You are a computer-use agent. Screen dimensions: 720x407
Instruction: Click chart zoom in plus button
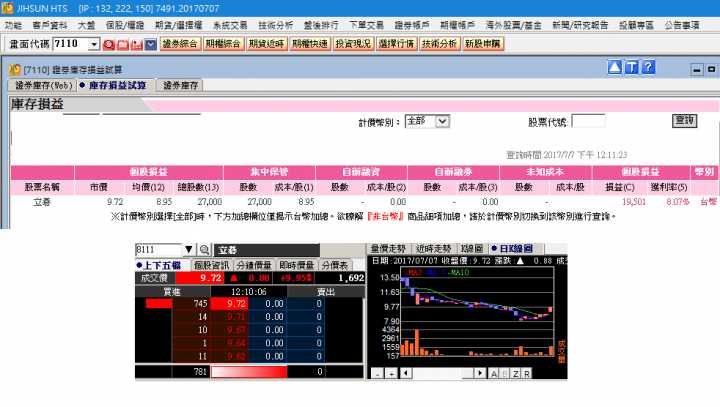click(391, 373)
